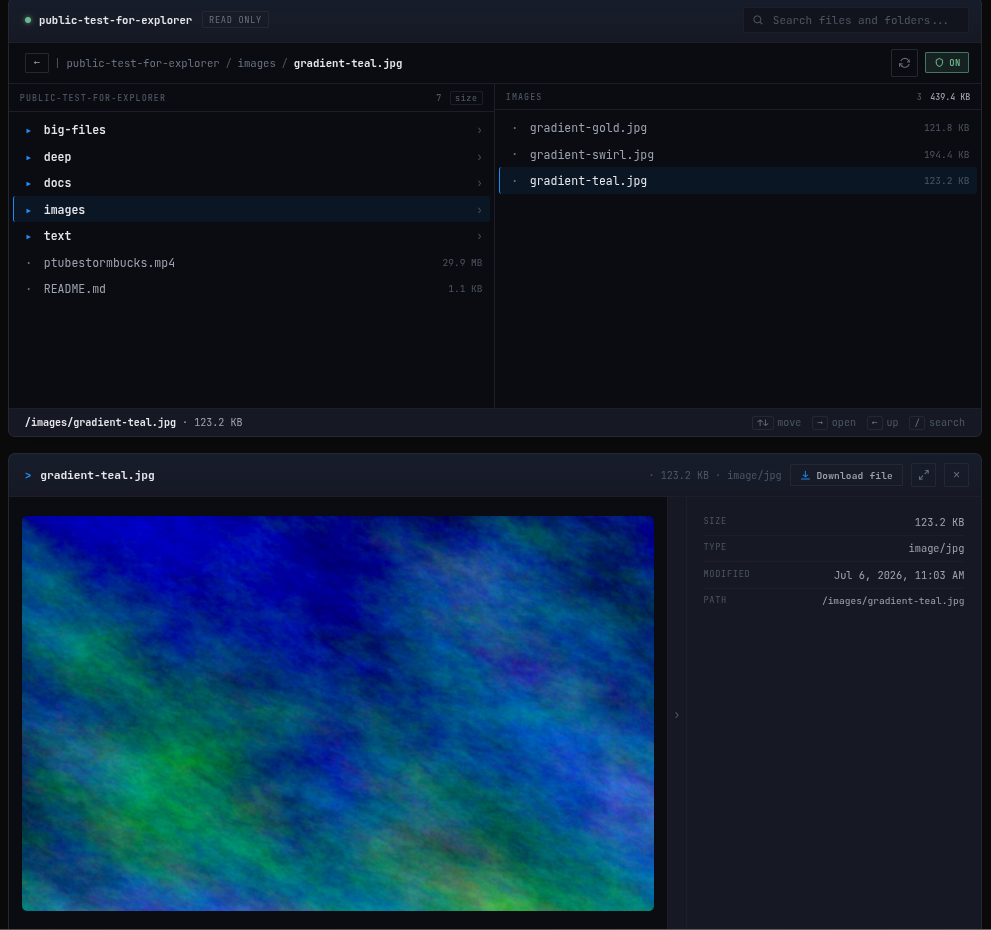Click the 194.4 KB size value
The width and height of the screenshot is (991, 930).
[946, 155]
